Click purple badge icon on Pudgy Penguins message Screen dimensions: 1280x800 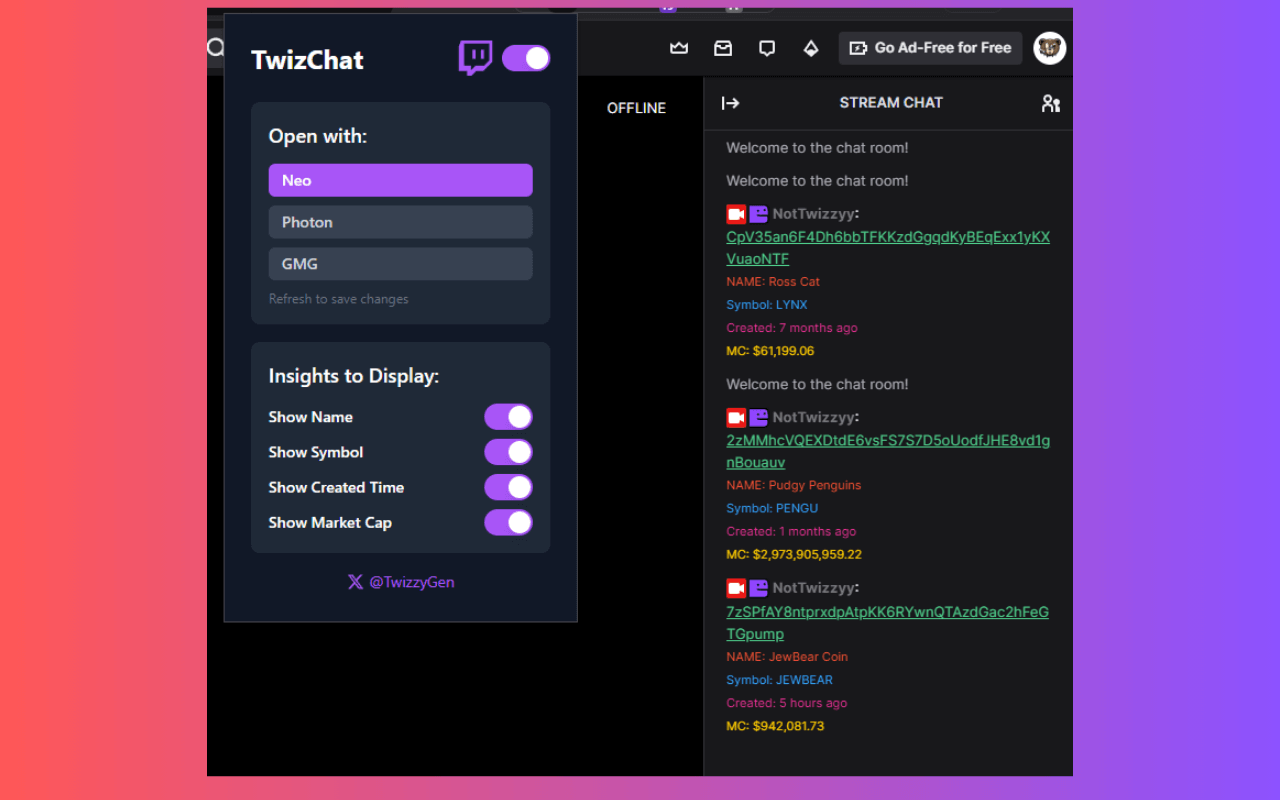click(x=759, y=418)
